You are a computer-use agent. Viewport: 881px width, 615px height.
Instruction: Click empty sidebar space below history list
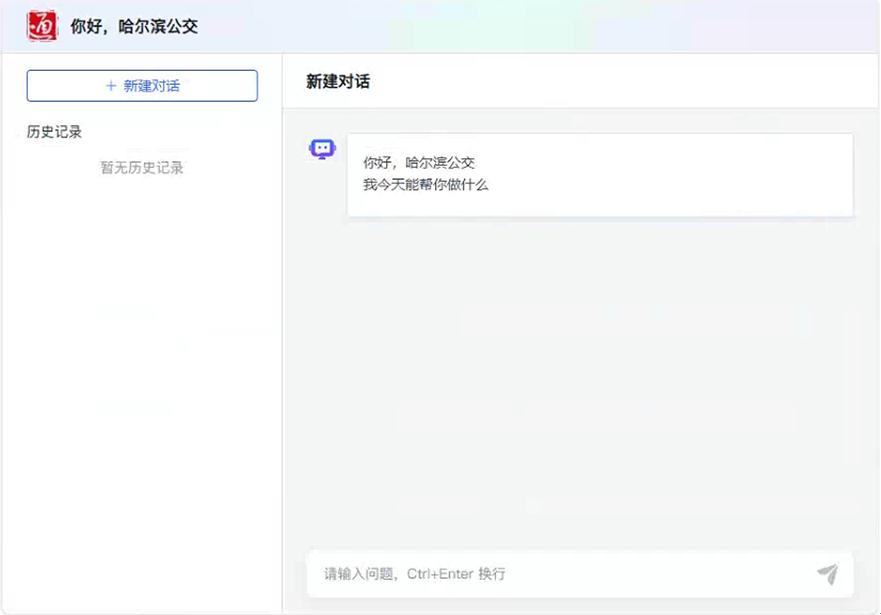click(x=142, y=400)
